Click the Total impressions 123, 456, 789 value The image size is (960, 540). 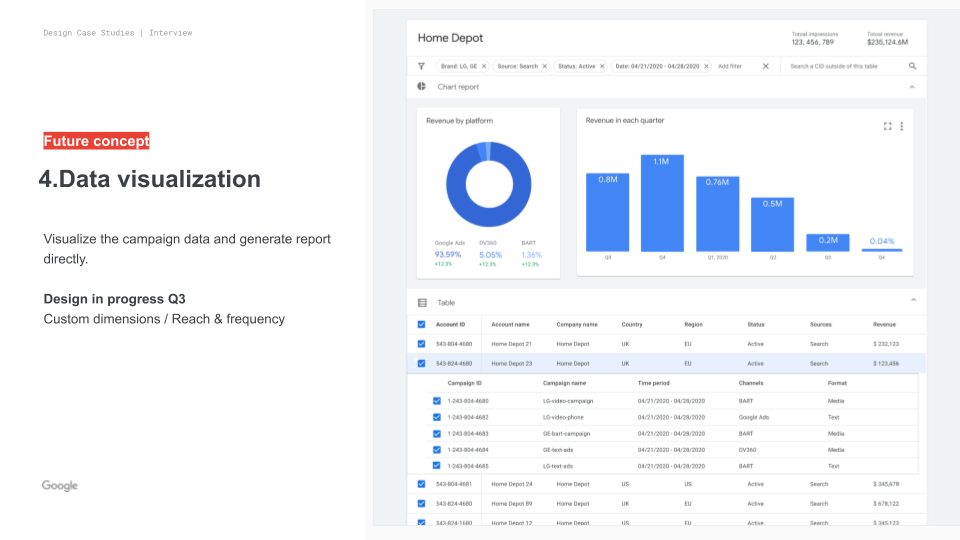pyautogui.click(x=812, y=42)
